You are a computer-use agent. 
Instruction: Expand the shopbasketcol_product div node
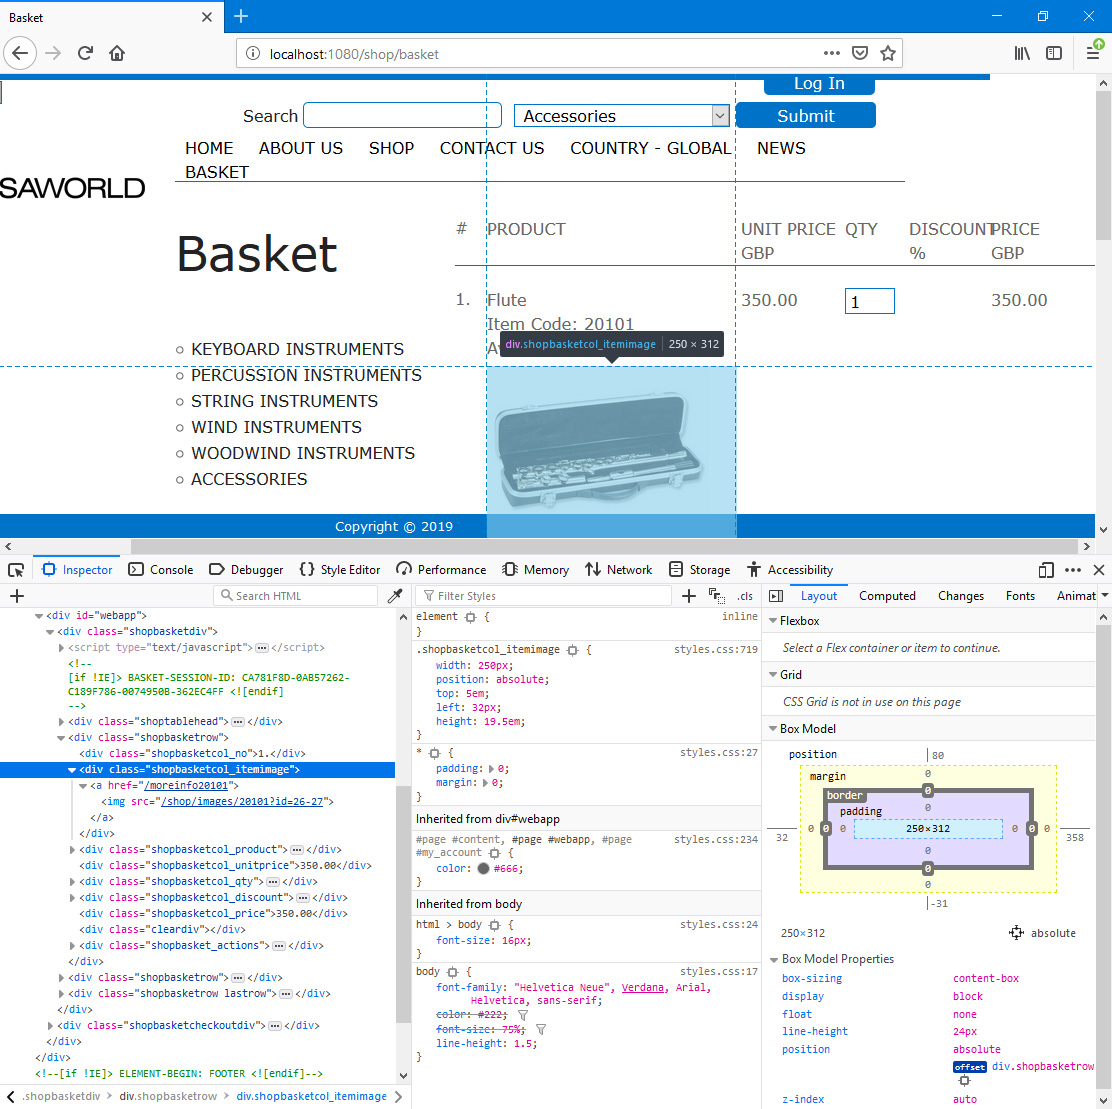coord(72,849)
